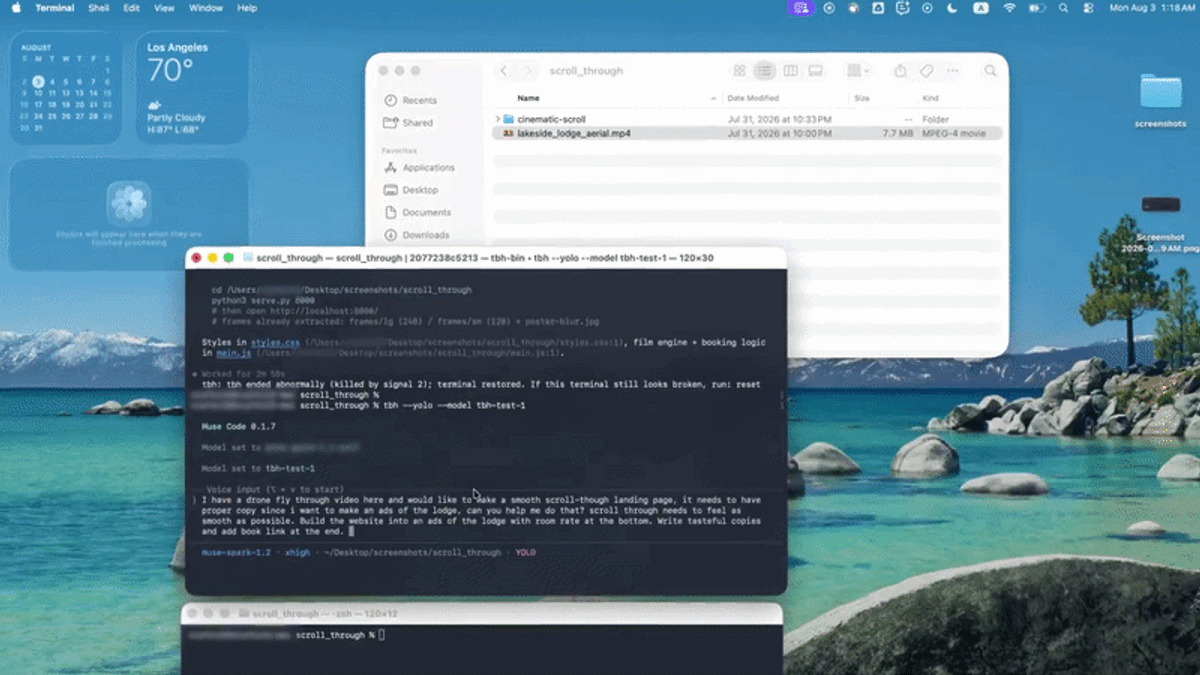Open Control Center in menu bar
The width and height of the screenshot is (1200, 675).
click(1088, 8)
